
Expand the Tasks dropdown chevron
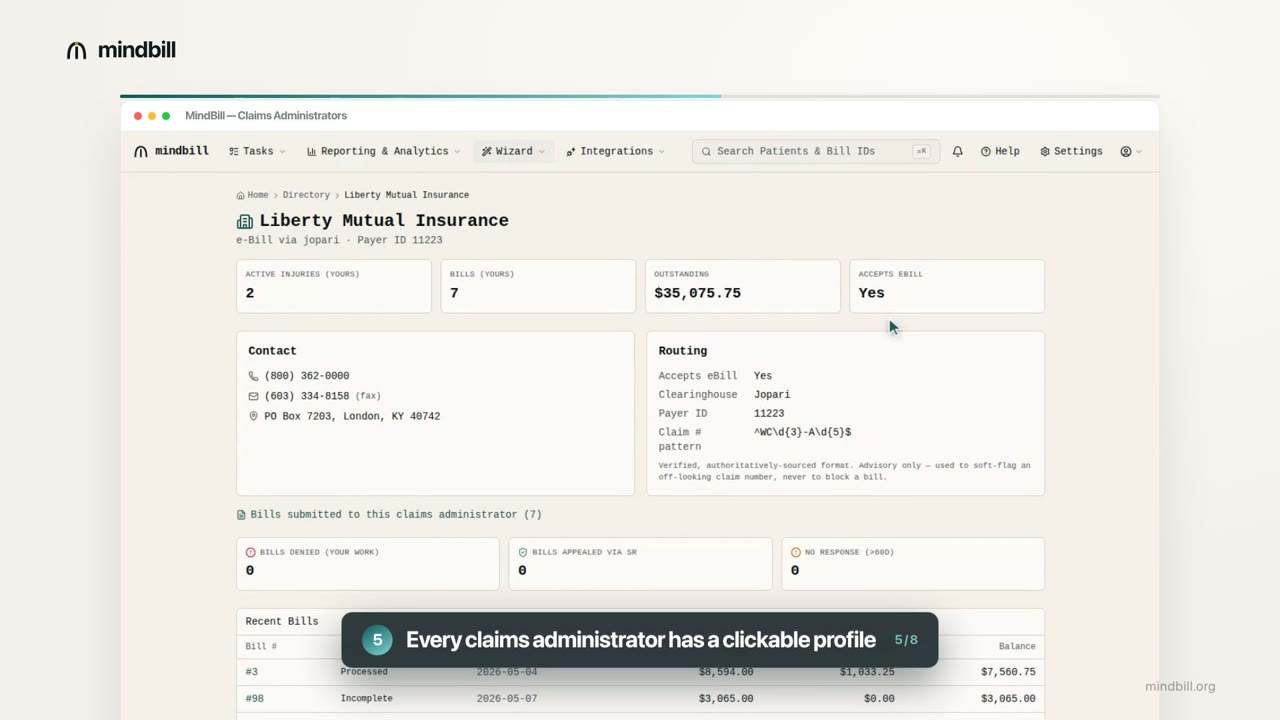tap(282, 152)
